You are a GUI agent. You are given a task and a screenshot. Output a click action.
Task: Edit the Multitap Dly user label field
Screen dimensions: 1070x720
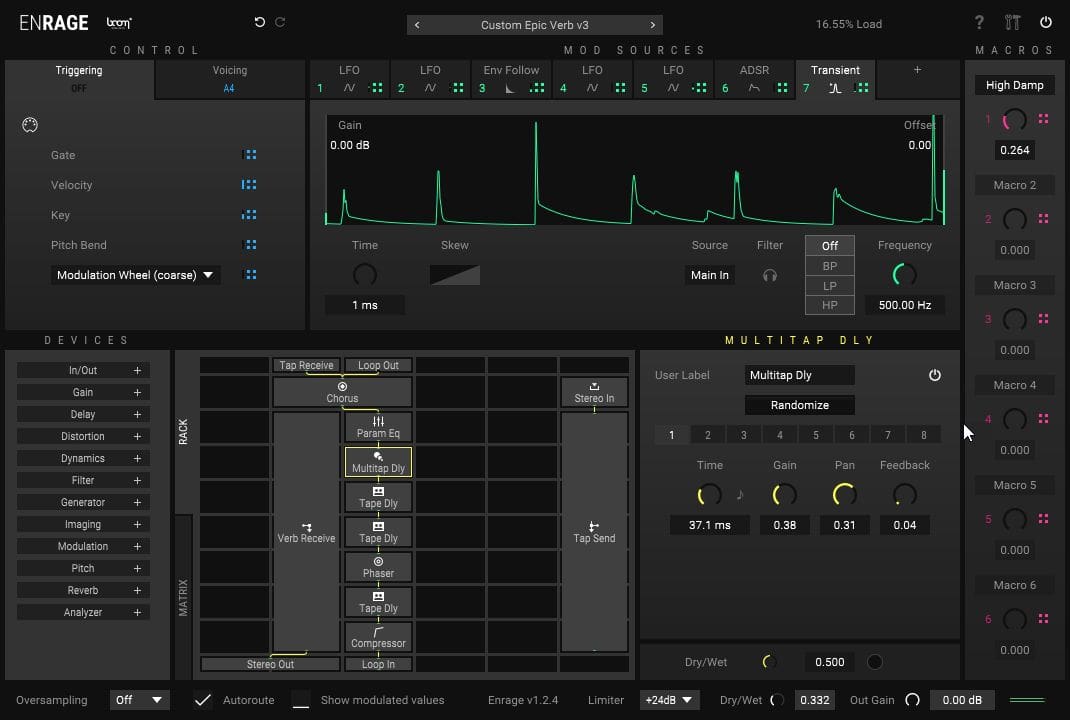click(x=800, y=375)
